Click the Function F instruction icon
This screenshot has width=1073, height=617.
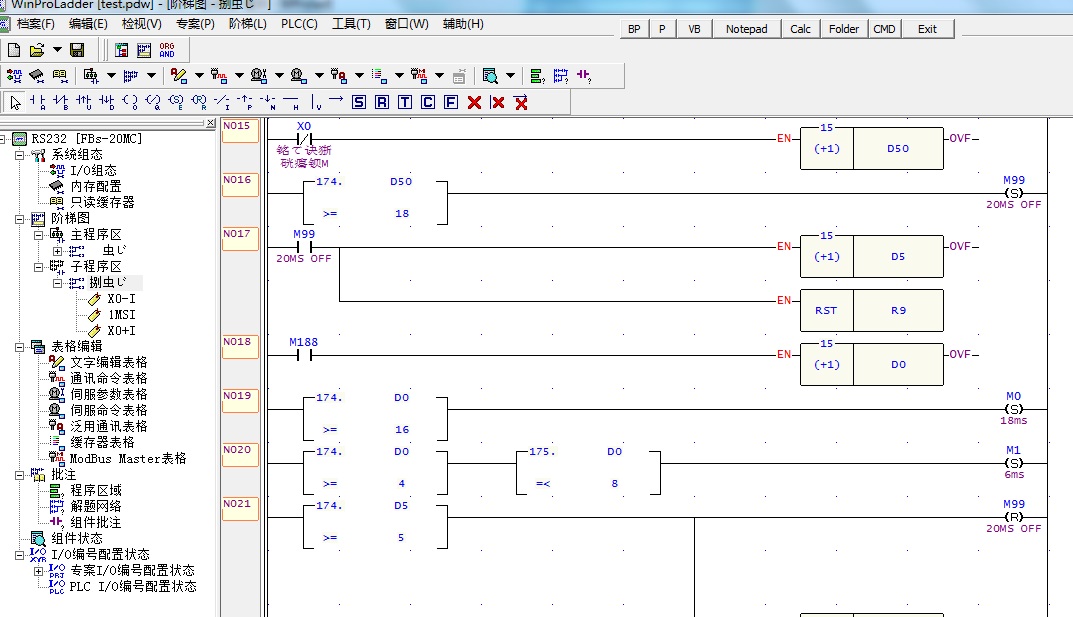coord(451,102)
